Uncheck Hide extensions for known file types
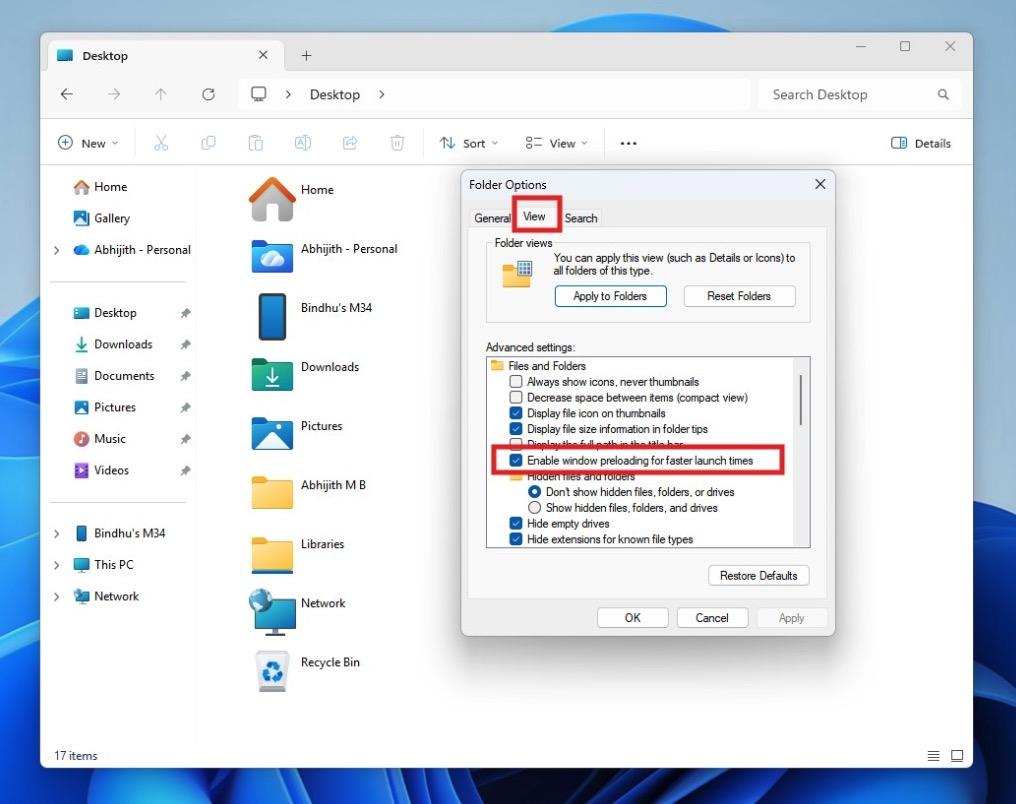This screenshot has height=804, width=1016. coord(516,539)
